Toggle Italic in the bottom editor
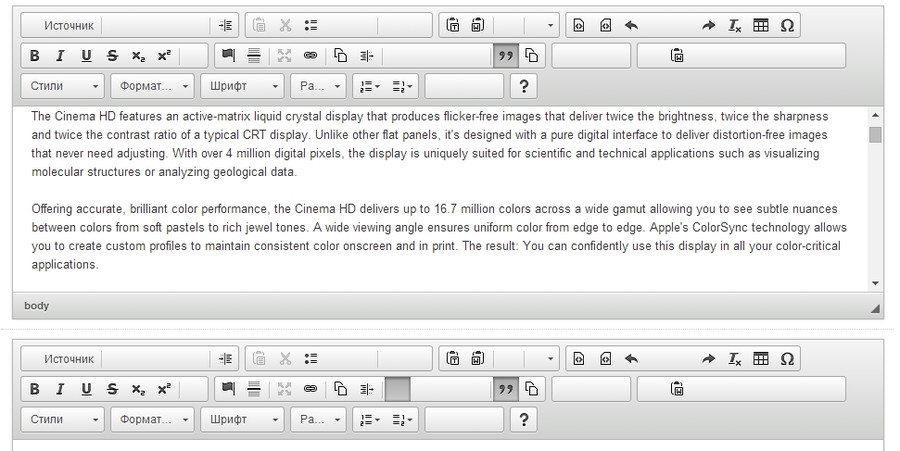This screenshot has height=451, width=900. point(60,389)
